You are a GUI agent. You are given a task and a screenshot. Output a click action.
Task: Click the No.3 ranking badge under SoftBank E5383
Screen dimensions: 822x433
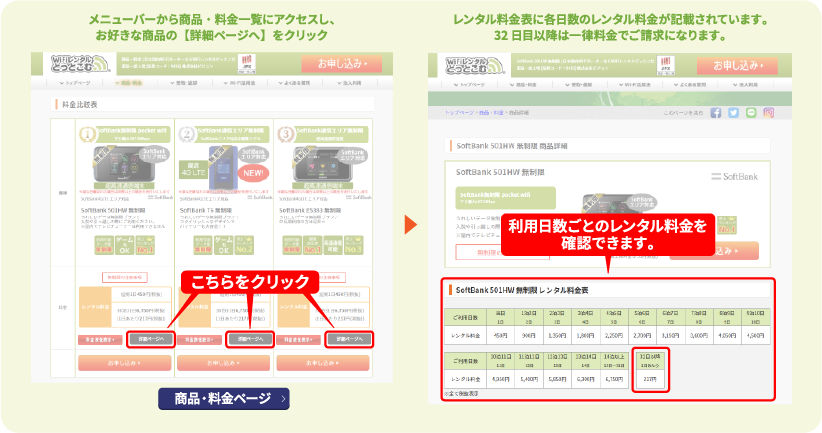coord(353,245)
